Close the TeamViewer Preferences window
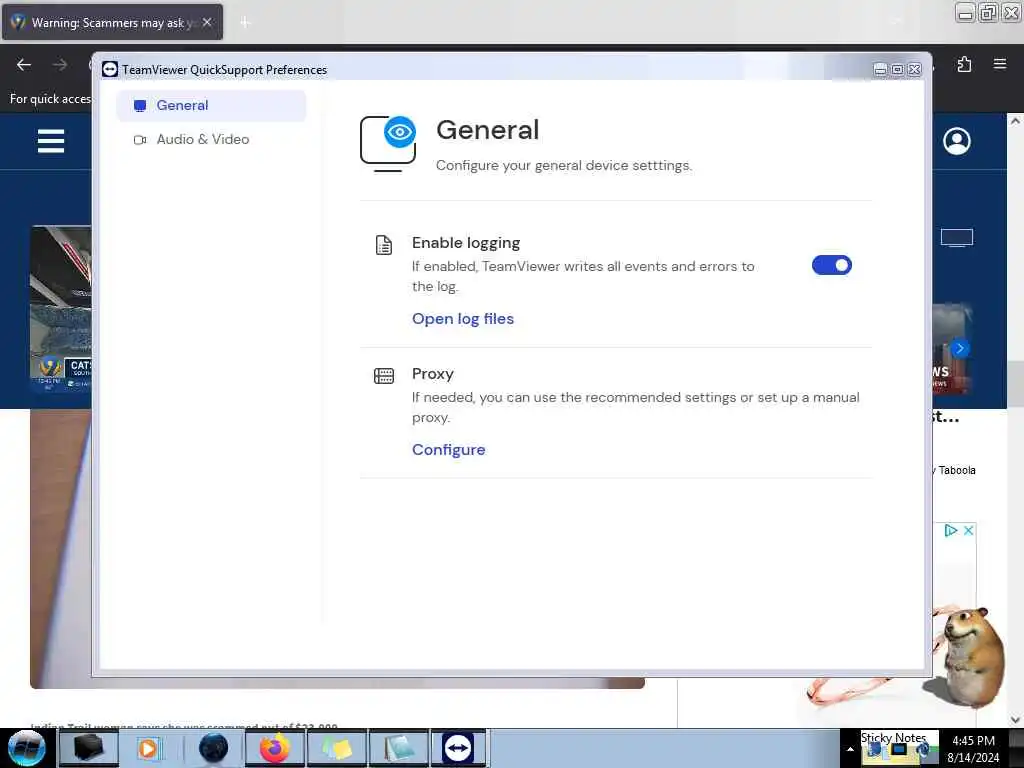This screenshot has width=1024, height=768. pyautogui.click(x=915, y=69)
